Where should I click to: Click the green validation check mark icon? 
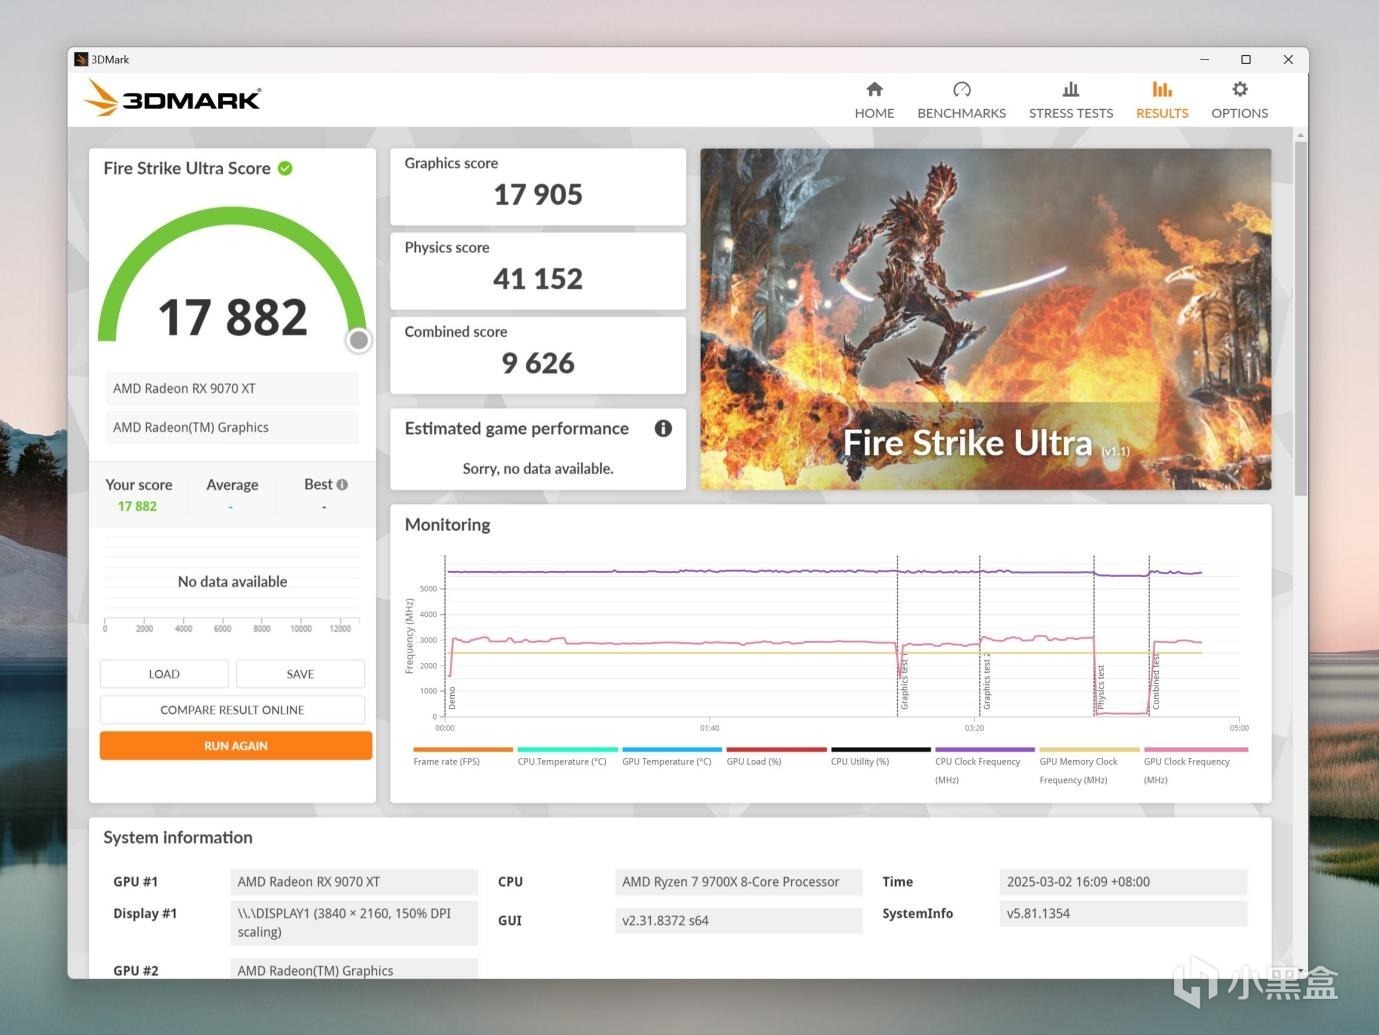pyautogui.click(x=285, y=168)
